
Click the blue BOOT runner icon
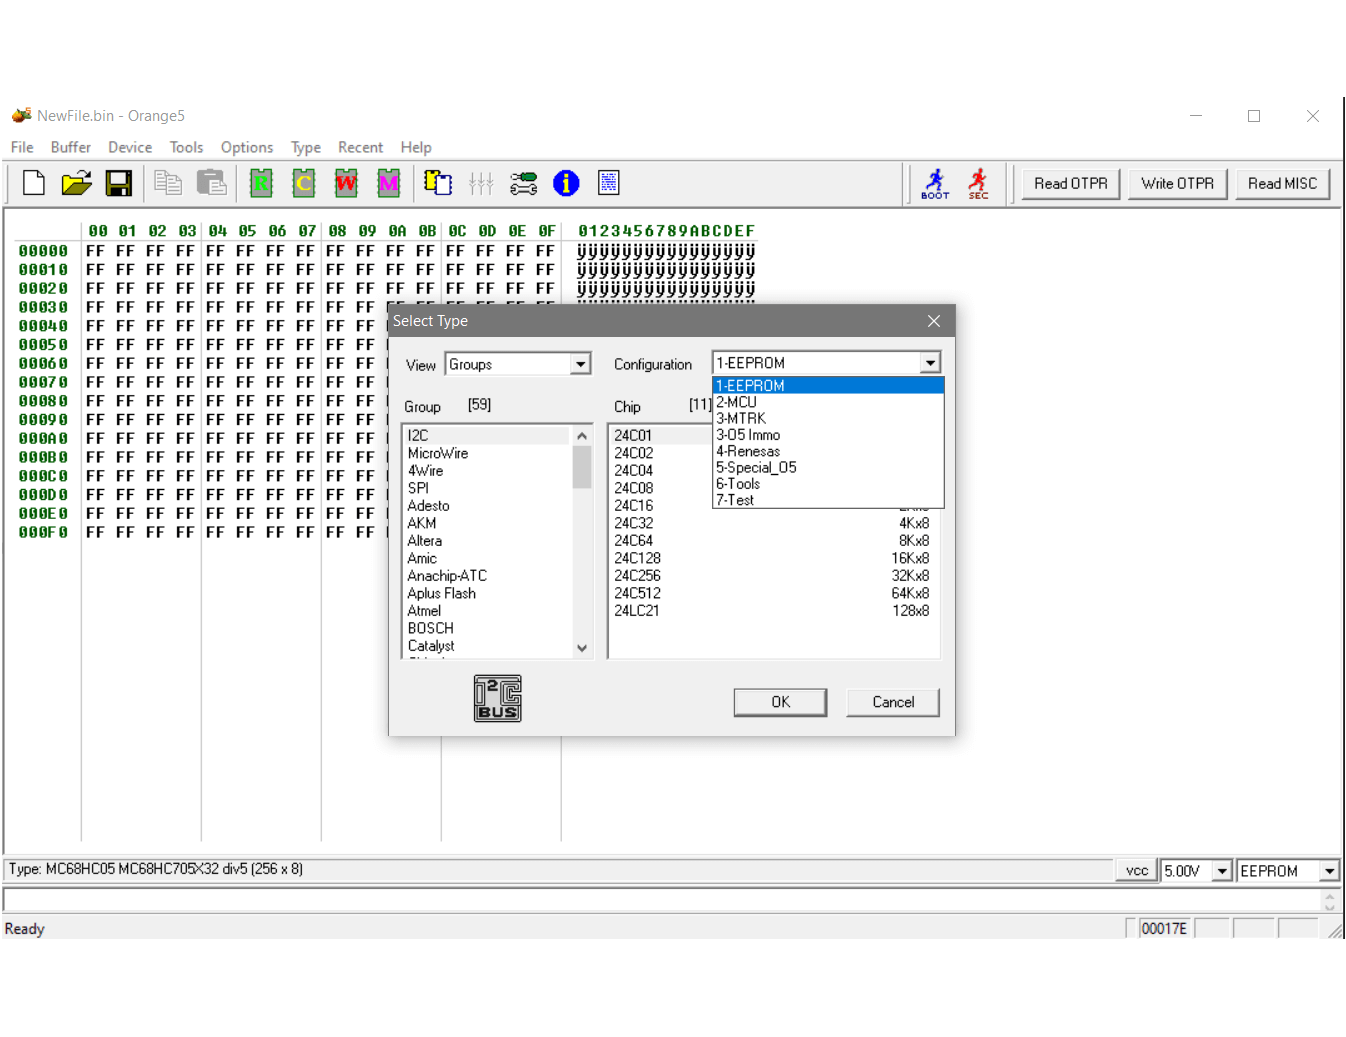tap(933, 183)
